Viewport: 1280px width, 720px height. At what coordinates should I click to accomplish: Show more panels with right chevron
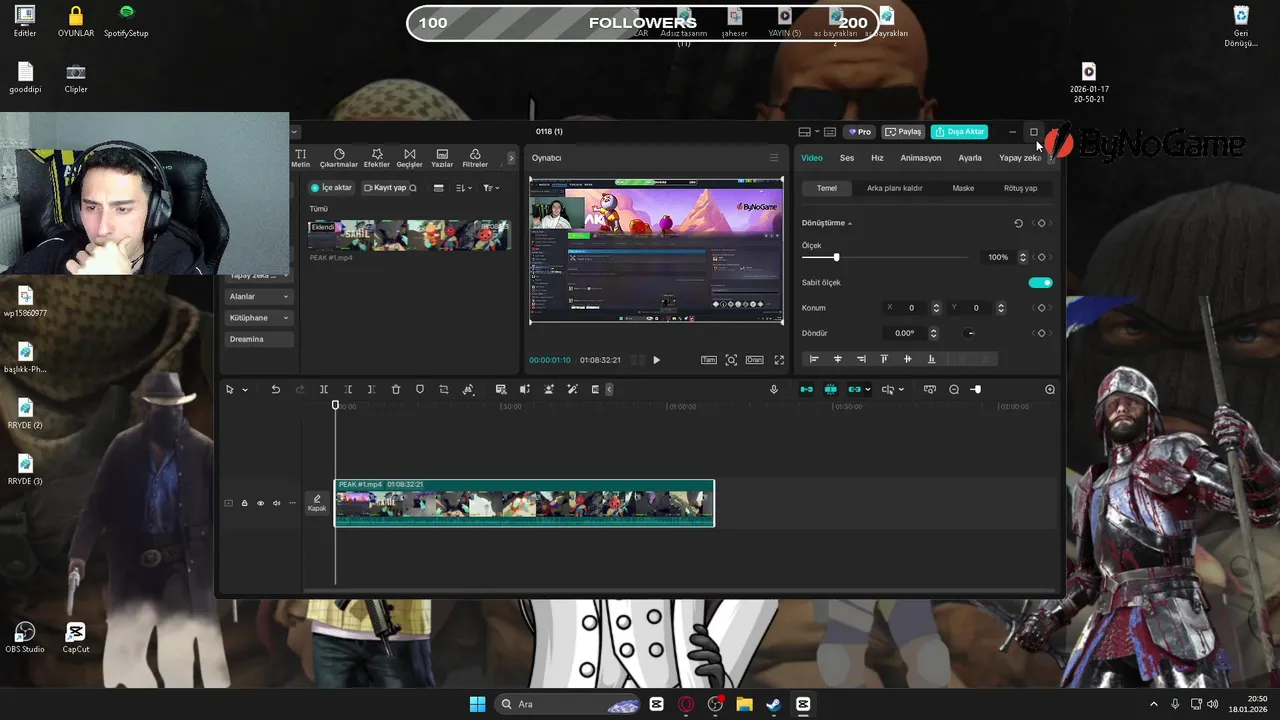511,158
